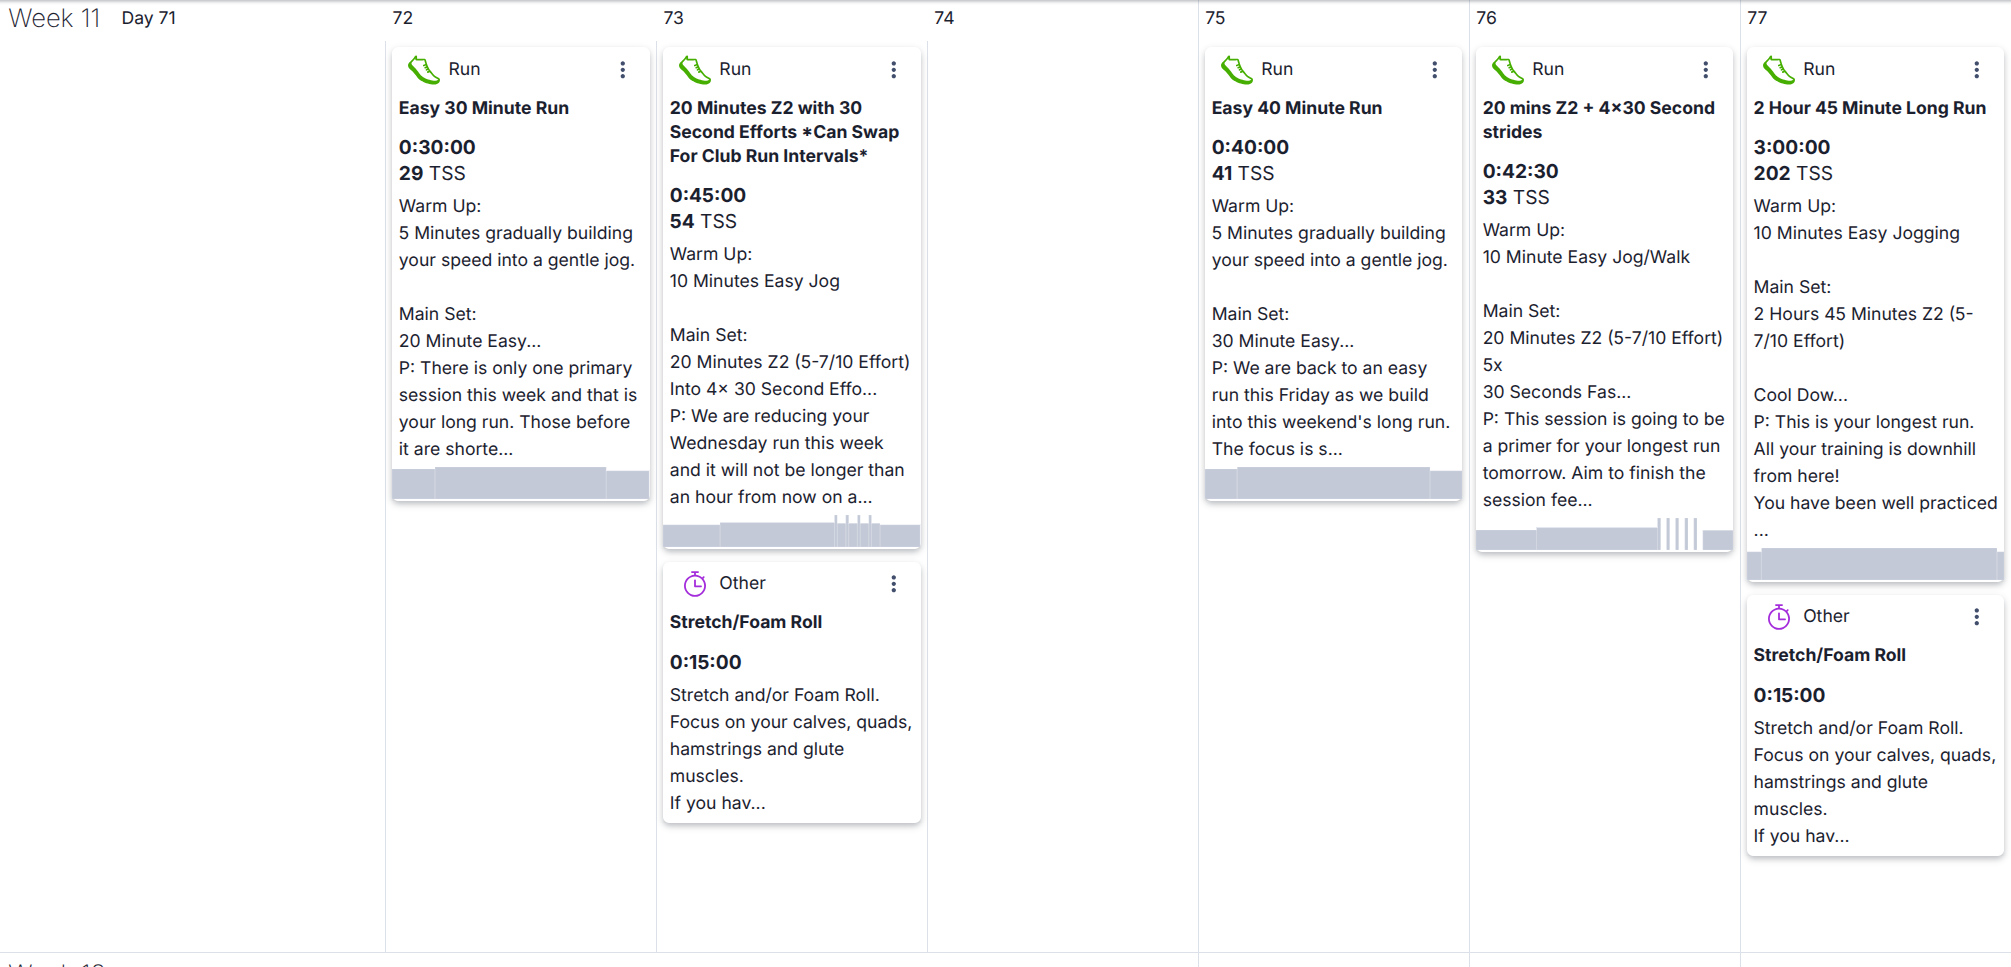Open options menu for Easy 30 Minute Run
Screen dimensions: 2011x967
pos(623,70)
